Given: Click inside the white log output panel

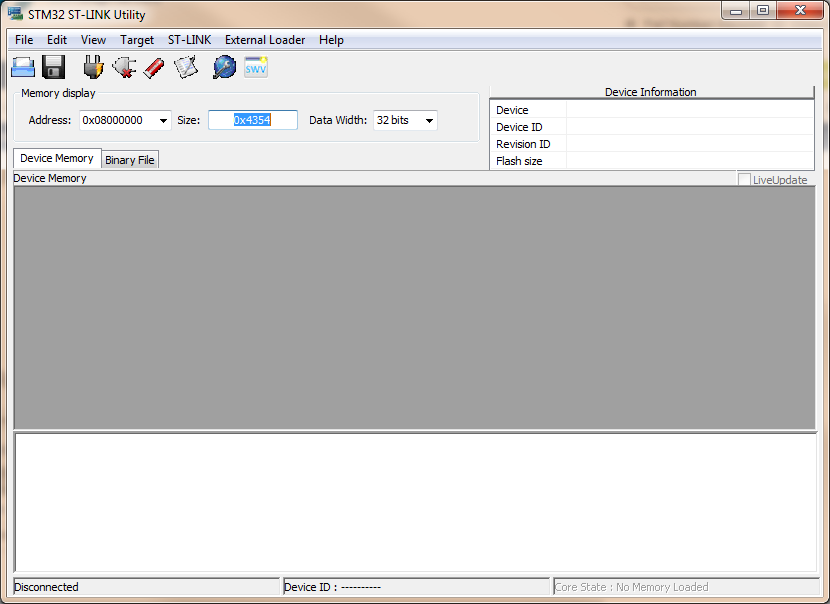Looking at the screenshot, I should click(416, 502).
